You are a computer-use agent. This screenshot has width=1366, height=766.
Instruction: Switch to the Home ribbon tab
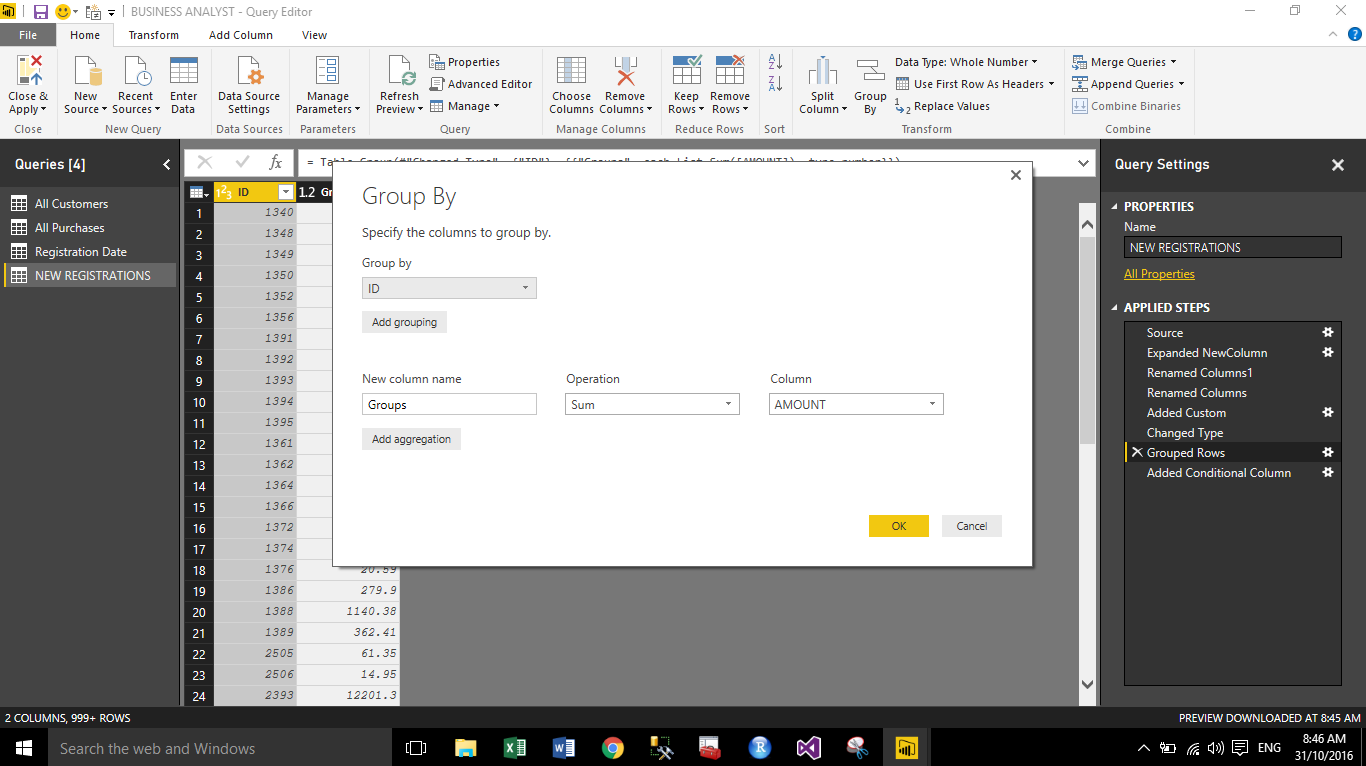(85, 35)
